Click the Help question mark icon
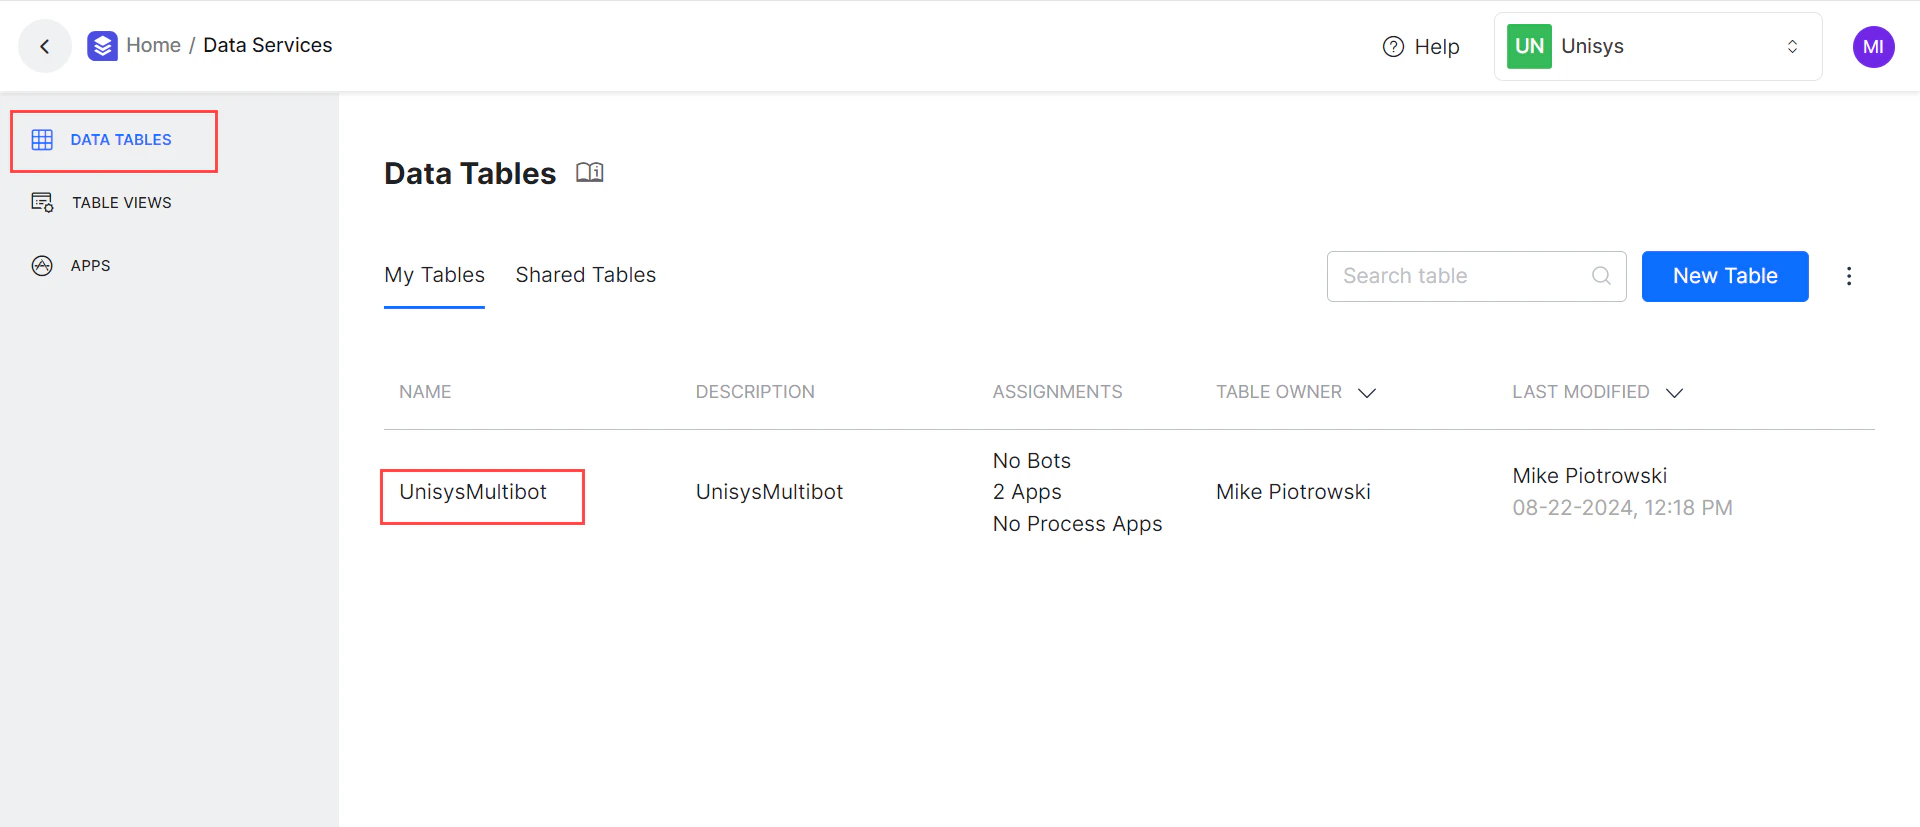1920x827 pixels. [x=1392, y=46]
